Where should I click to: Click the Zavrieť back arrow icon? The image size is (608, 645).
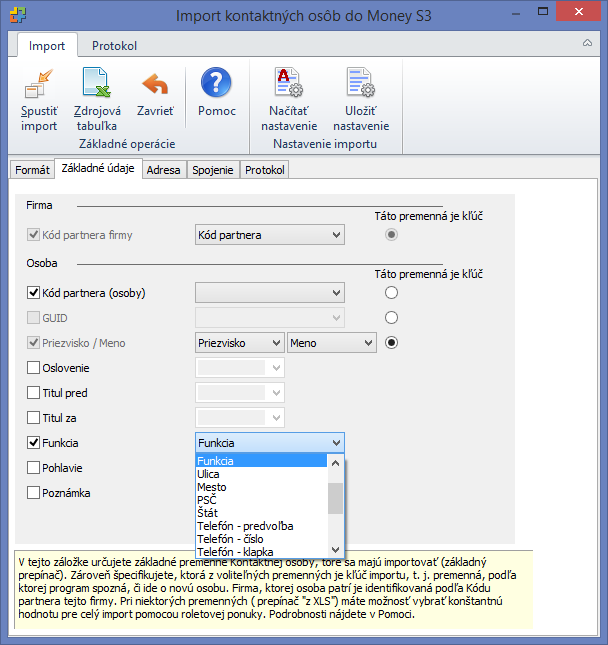coord(155,84)
